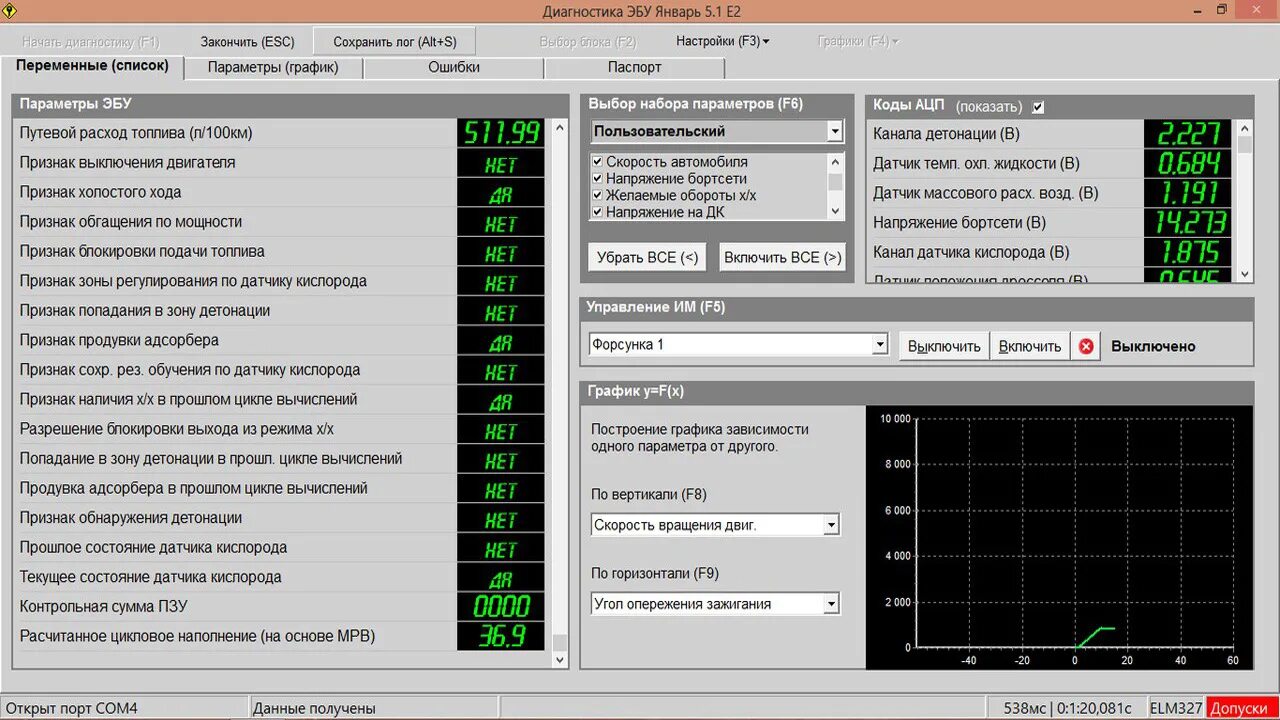The width and height of the screenshot is (1280, 720).
Task: Select Продувка адсорбера в прошлом цикле row
Action: pyautogui.click(x=282, y=488)
